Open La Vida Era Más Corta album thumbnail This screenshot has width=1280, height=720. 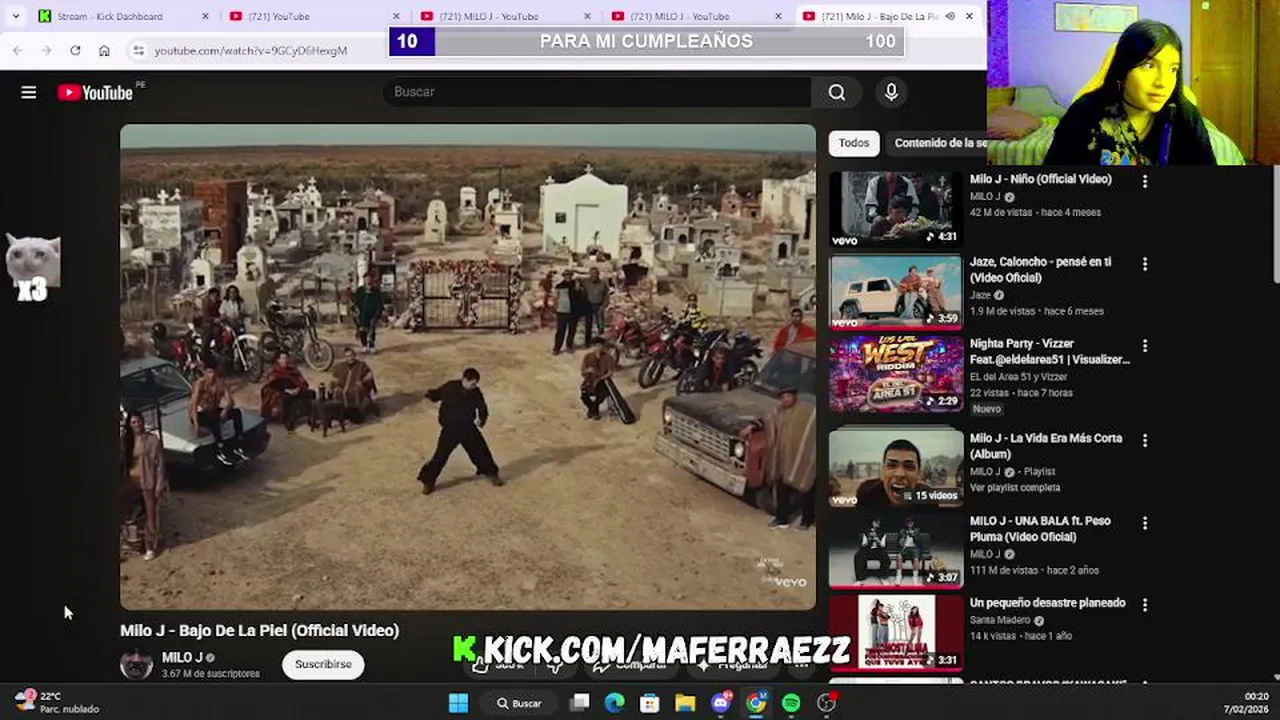click(895, 467)
